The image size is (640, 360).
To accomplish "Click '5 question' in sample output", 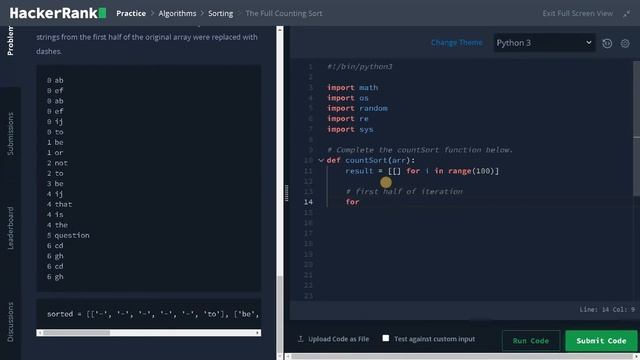I will pos(68,235).
